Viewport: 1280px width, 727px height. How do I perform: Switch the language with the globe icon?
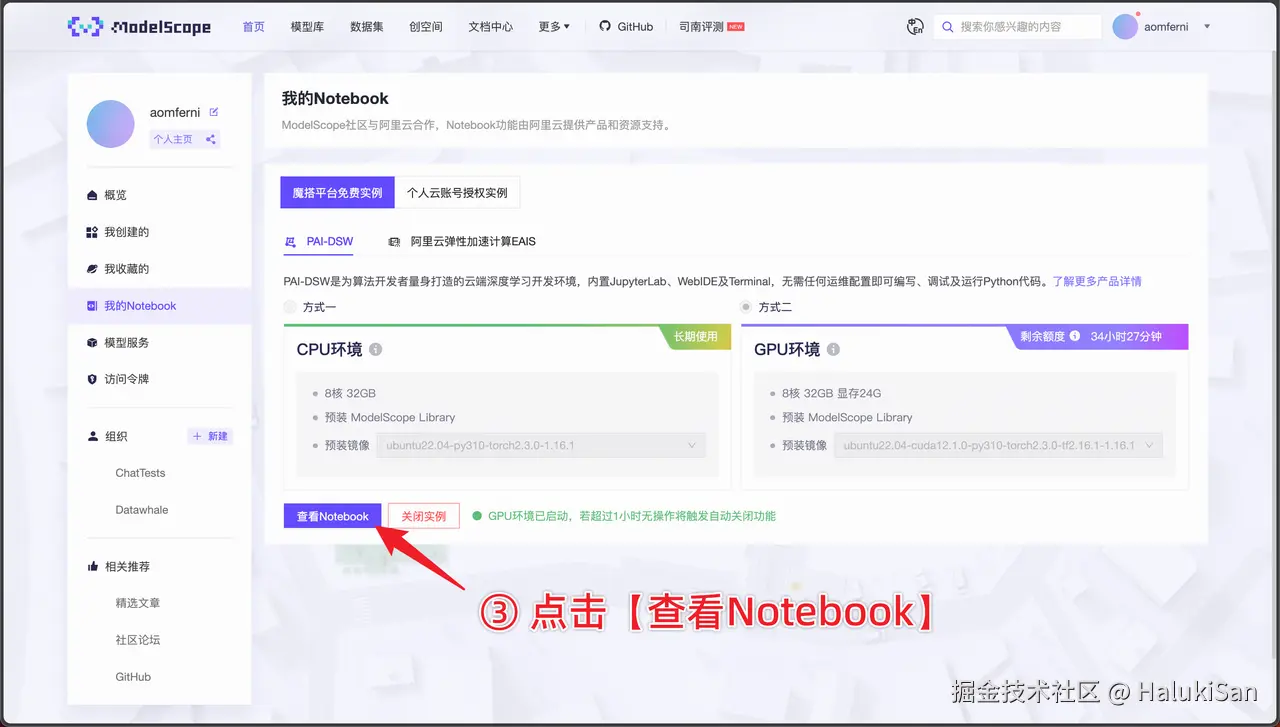pyautogui.click(x=915, y=27)
